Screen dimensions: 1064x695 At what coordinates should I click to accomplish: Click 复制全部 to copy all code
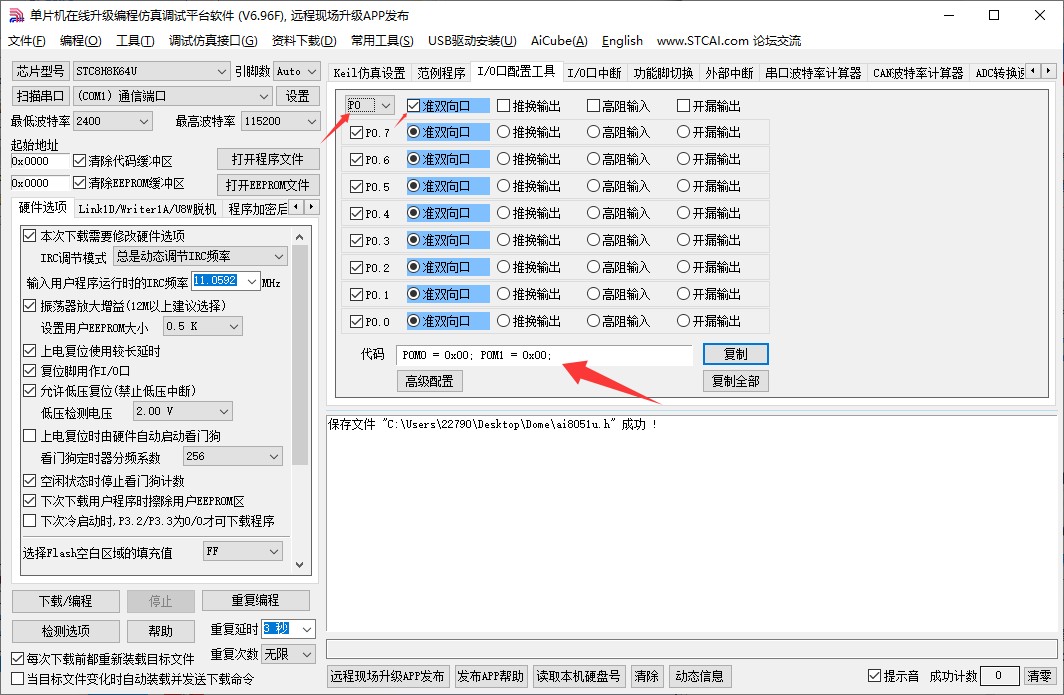click(x=735, y=380)
